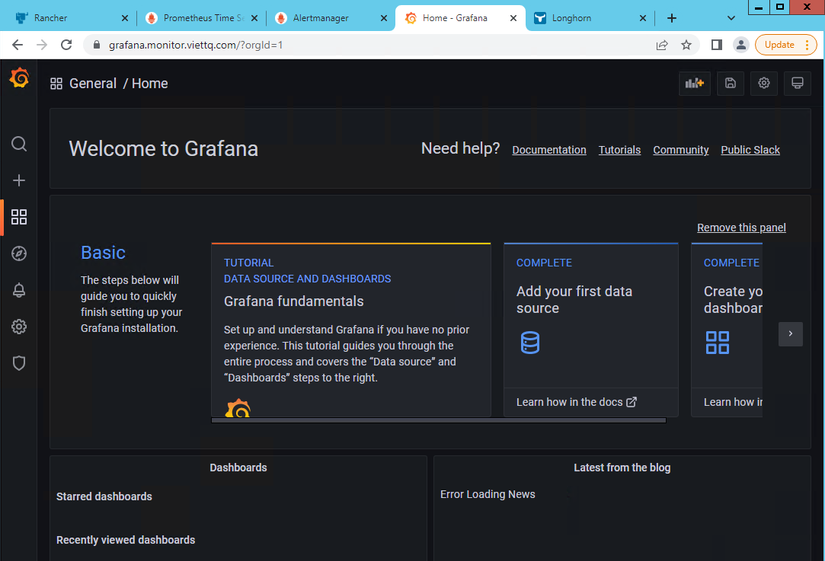Click the browser forward arrow
The height and width of the screenshot is (561, 825).
42,45
